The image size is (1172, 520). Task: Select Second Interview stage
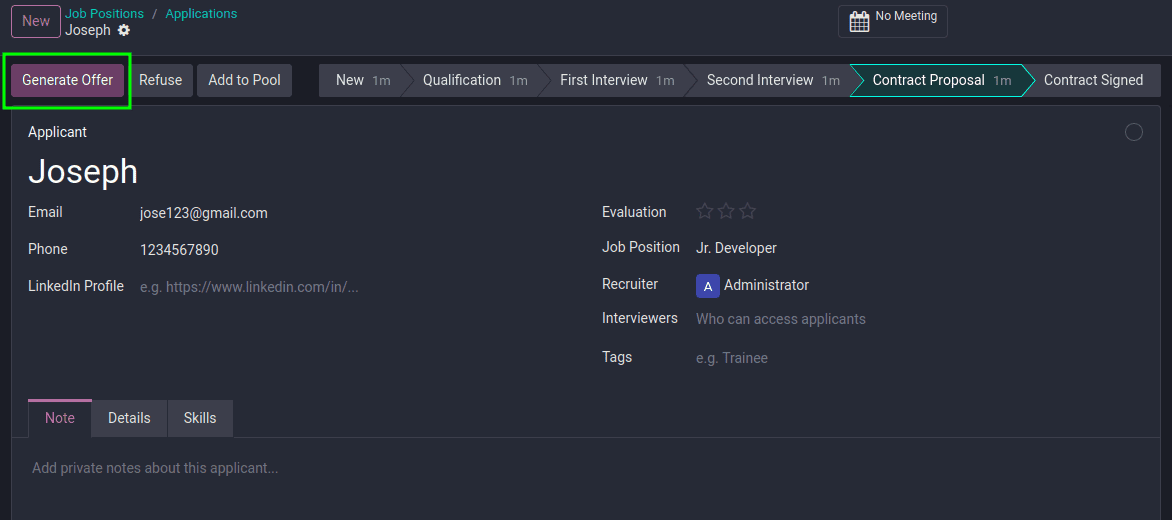pyautogui.click(x=773, y=80)
